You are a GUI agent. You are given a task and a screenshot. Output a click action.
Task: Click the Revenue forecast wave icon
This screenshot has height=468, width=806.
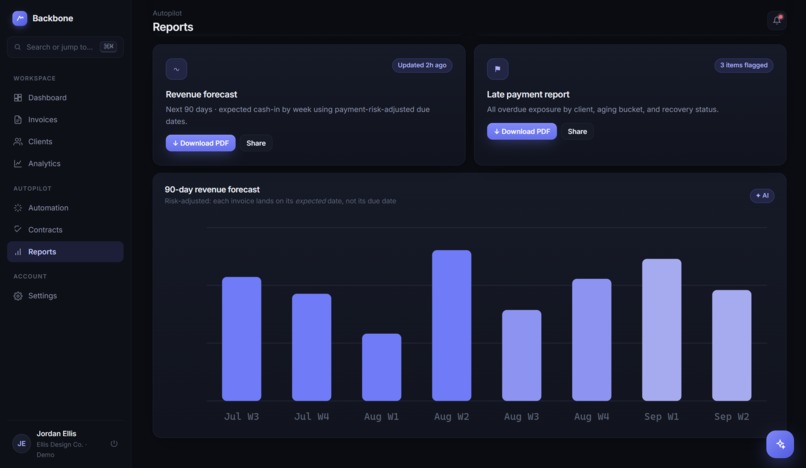point(176,69)
